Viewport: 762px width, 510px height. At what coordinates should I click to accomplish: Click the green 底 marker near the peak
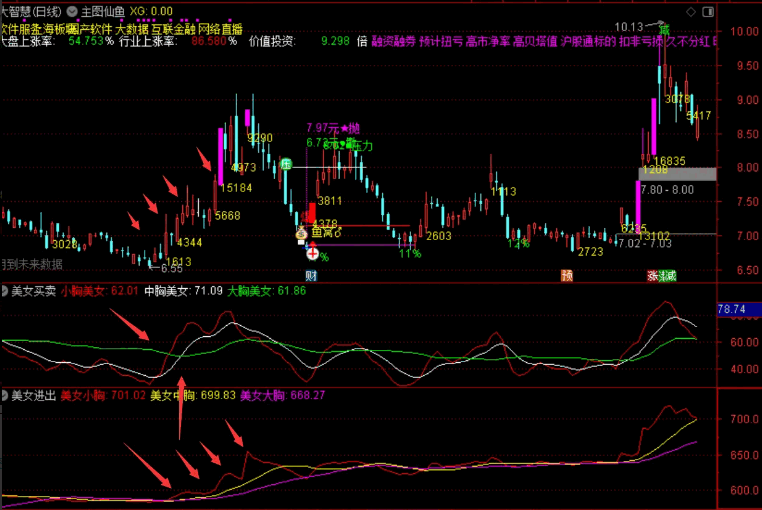click(664, 30)
